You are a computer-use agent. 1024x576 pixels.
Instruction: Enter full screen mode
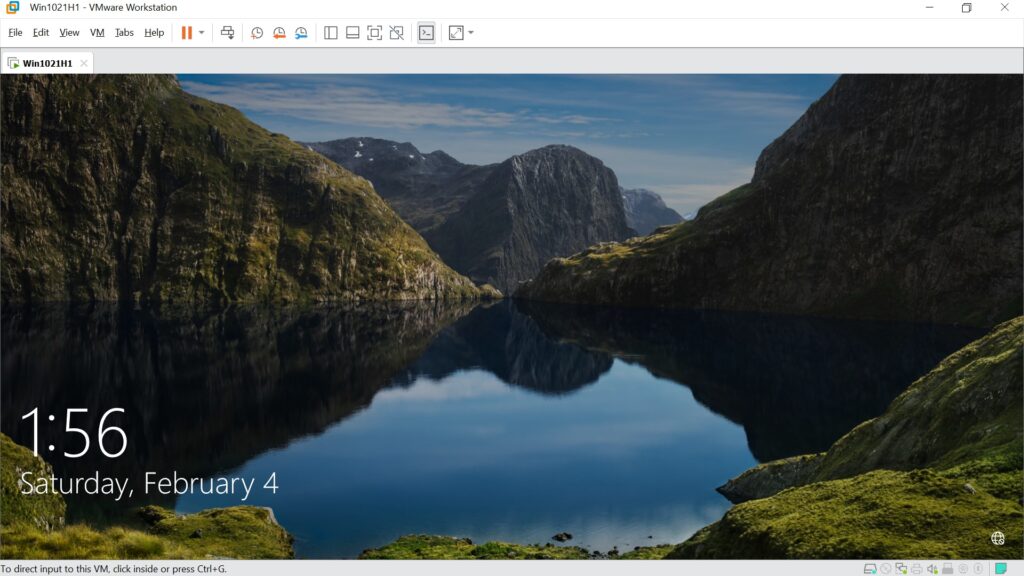(374, 33)
